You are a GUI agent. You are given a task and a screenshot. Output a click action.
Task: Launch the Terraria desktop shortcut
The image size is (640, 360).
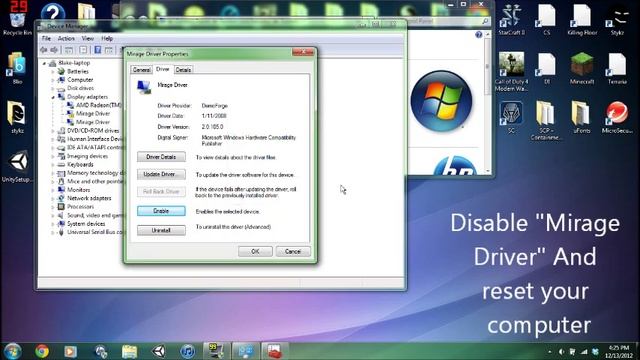pyautogui.click(x=617, y=68)
